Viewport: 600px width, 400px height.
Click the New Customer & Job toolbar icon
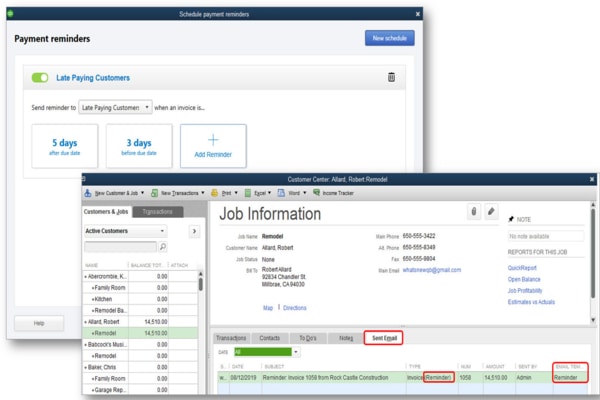click(x=88, y=193)
